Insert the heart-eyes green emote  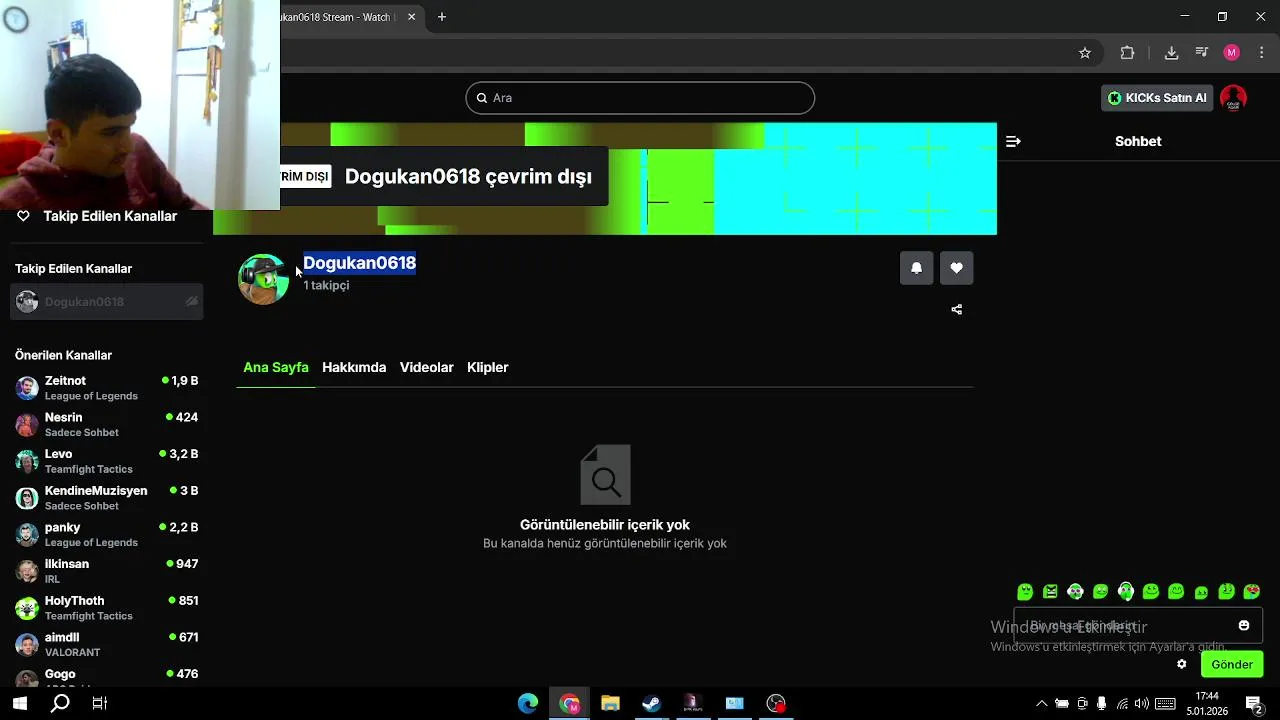1252,592
